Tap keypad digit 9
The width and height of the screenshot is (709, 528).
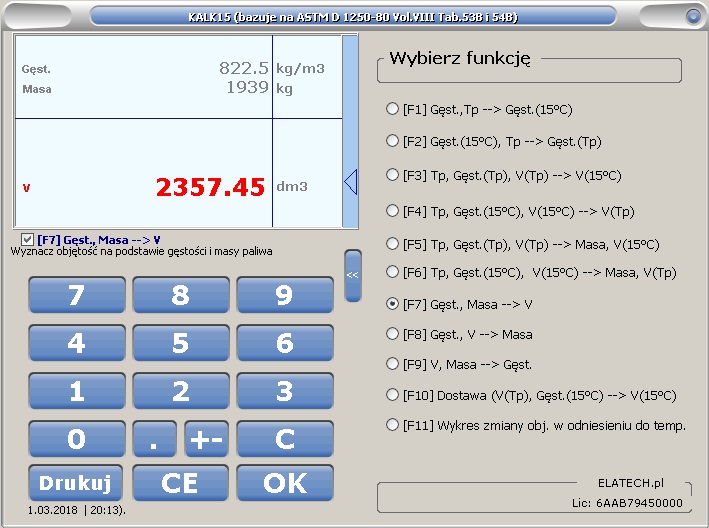pyautogui.click(x=285, y=295)
